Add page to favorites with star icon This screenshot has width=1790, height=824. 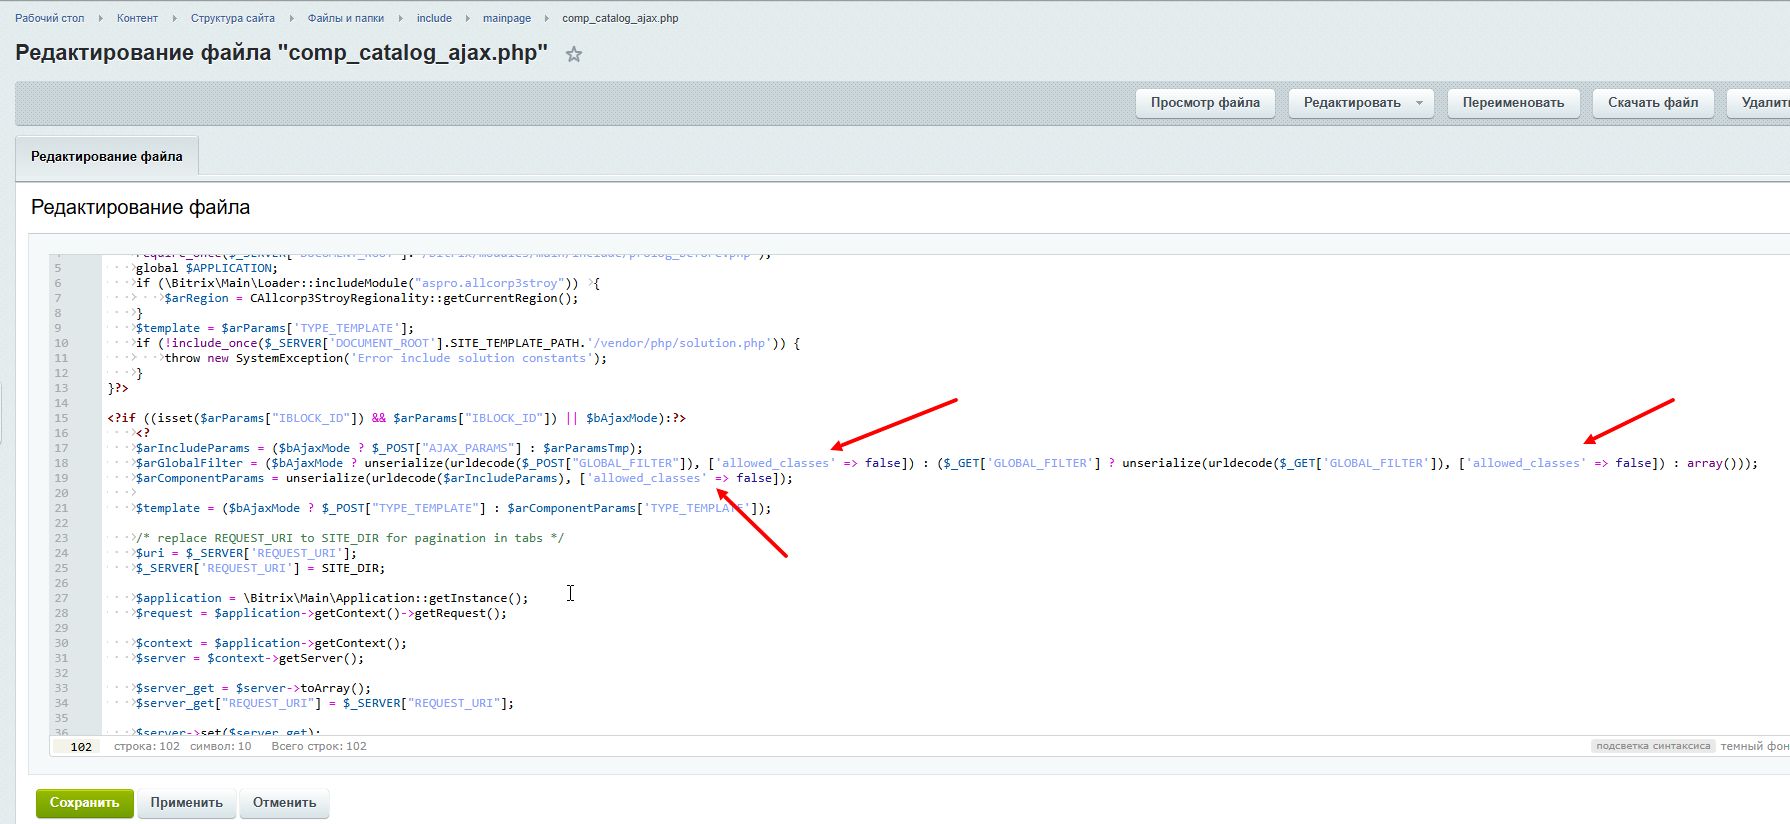tap(573, 55)
